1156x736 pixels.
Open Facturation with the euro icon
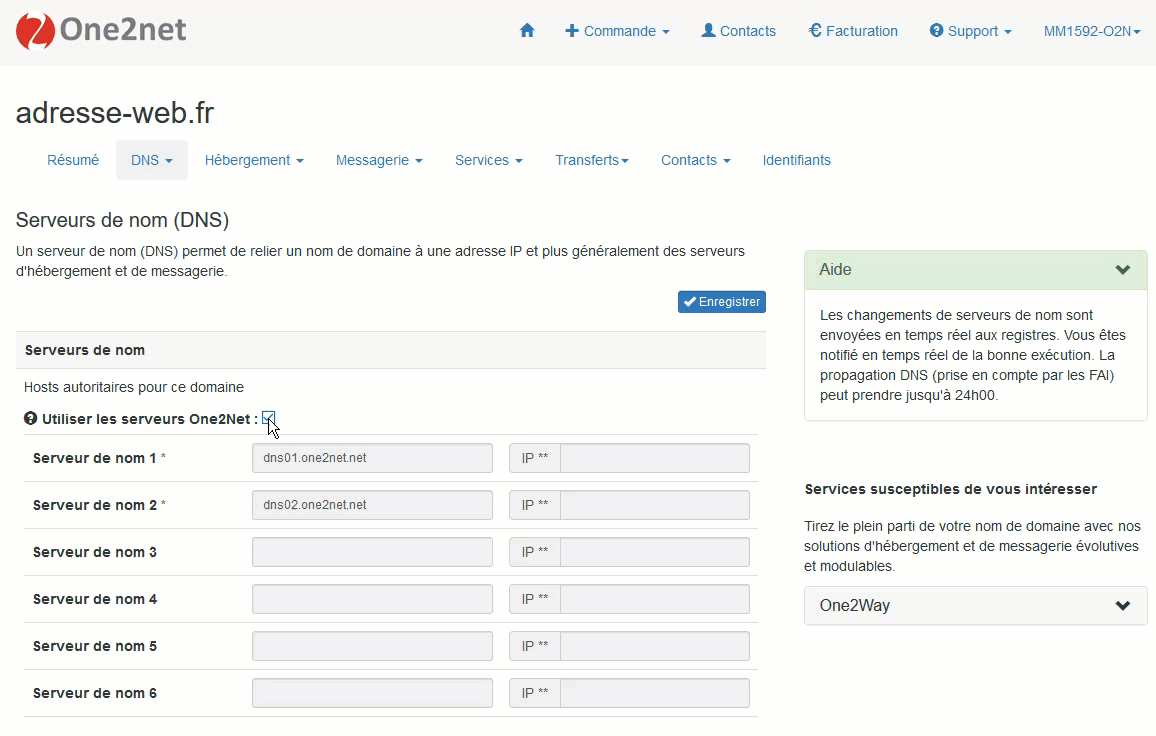pos(853,31)
